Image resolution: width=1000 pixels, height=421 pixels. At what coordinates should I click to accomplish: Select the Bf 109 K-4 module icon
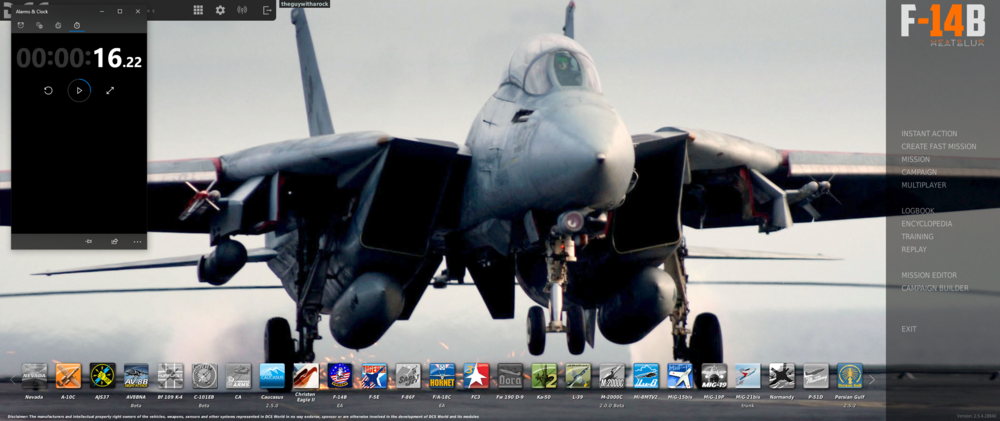click(x=170, y=376)
